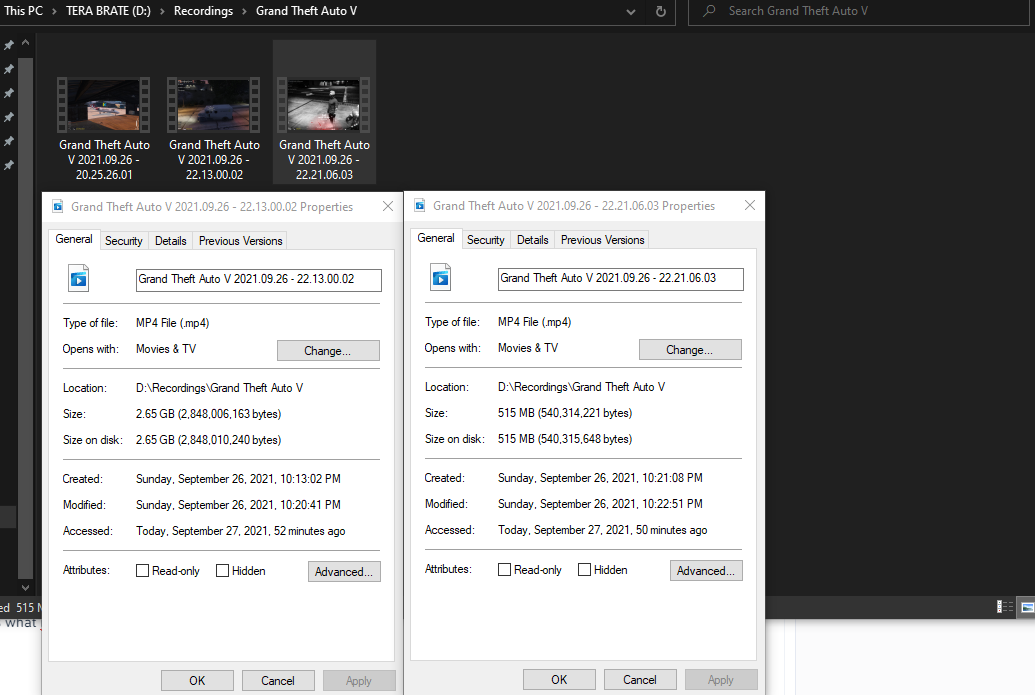The height and width of the screenshot is (695, 1035).
Task: Click Grand Theft Auto V breadcrumb
Action: 306,11
